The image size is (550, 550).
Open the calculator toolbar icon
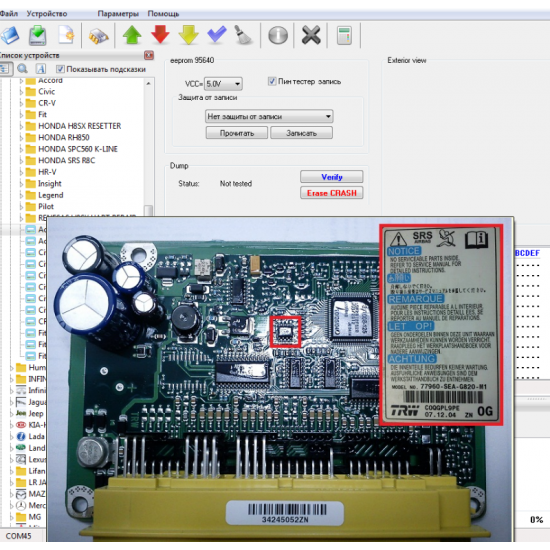344,35
